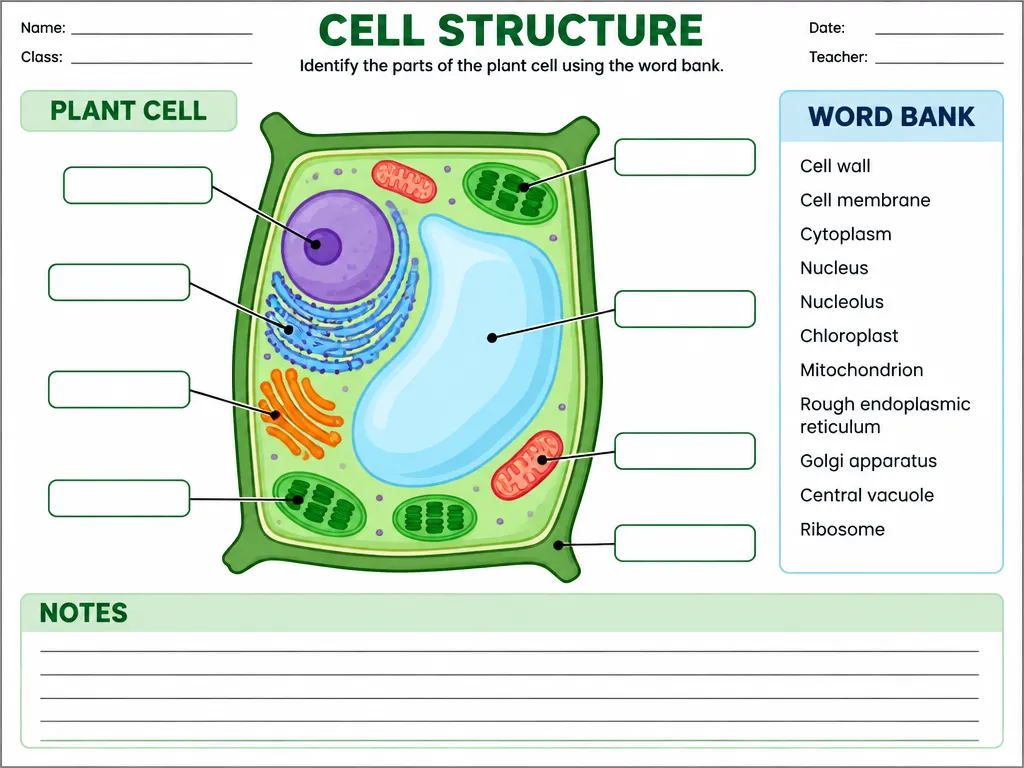Select the left-side label box pointing to a chloroplast

tap(119, 498)
